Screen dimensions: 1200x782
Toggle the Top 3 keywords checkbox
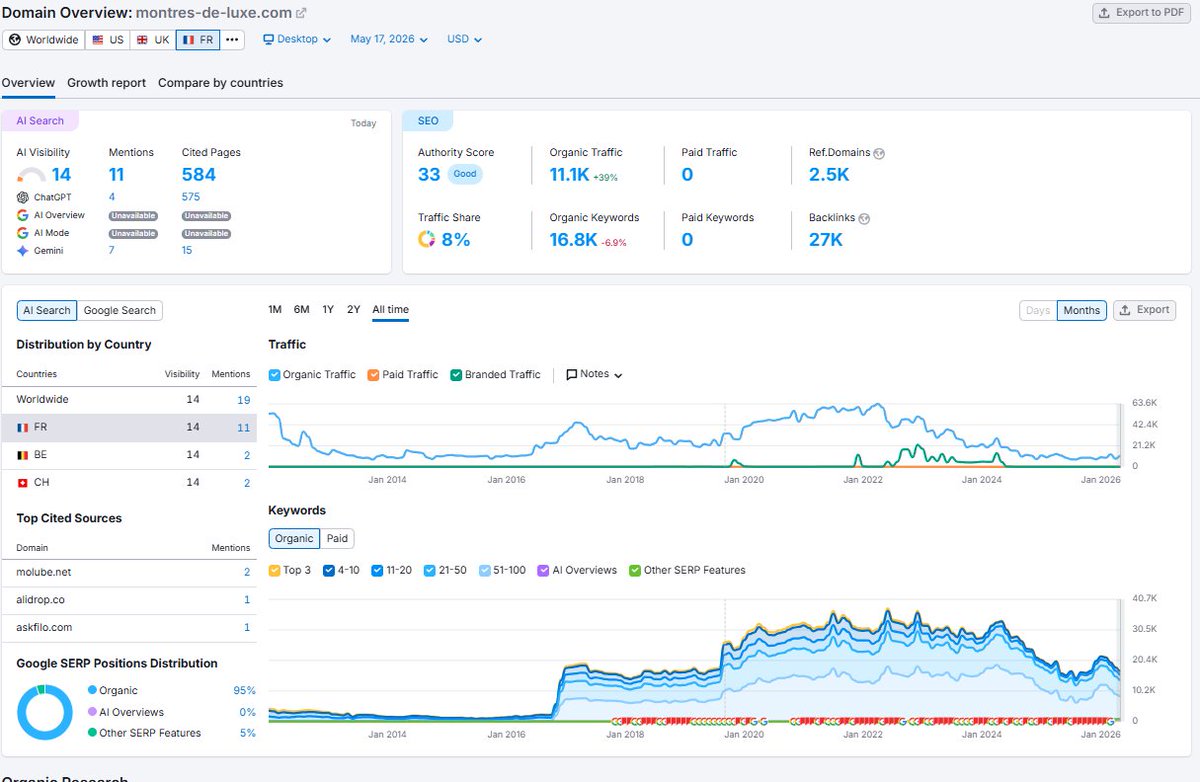click(x=275, y=570)
